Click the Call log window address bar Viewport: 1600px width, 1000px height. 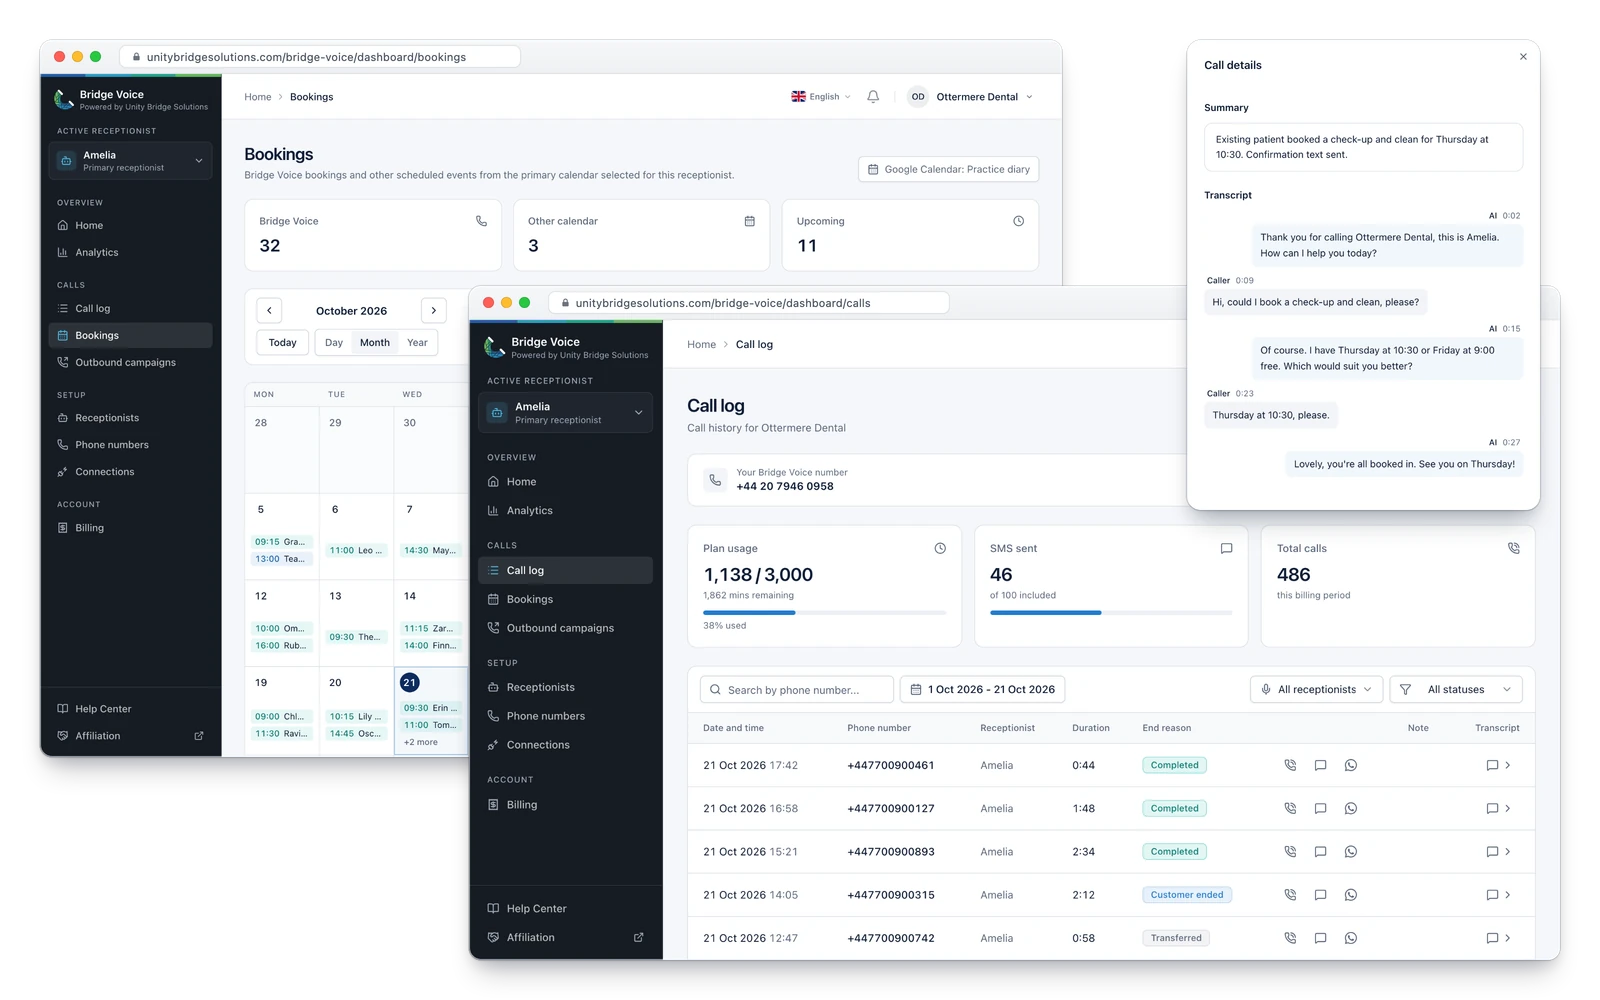point(748,303)
